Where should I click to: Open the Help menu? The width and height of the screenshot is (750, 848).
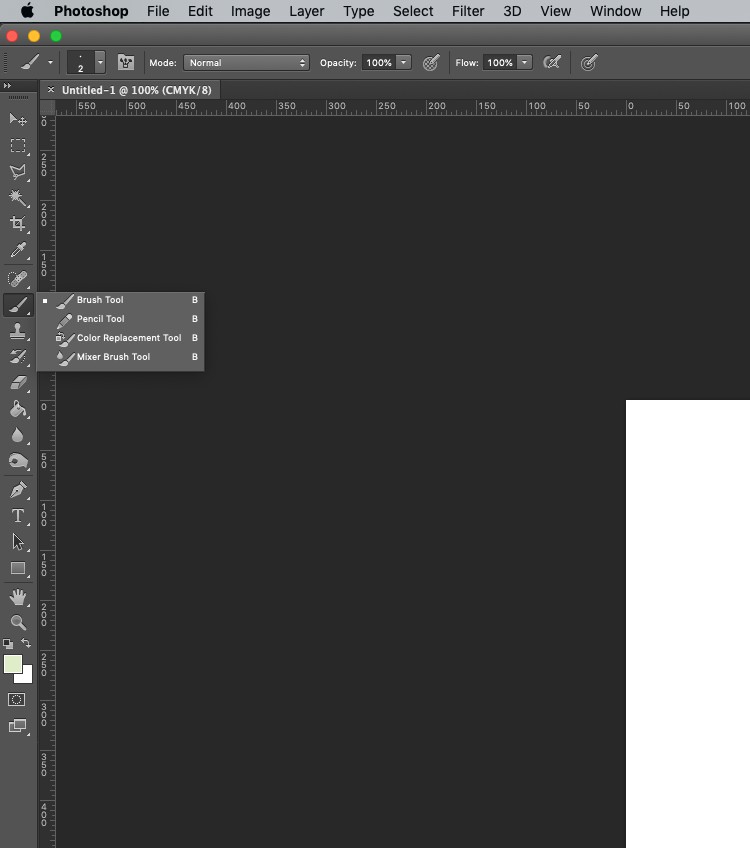(674, 11)
